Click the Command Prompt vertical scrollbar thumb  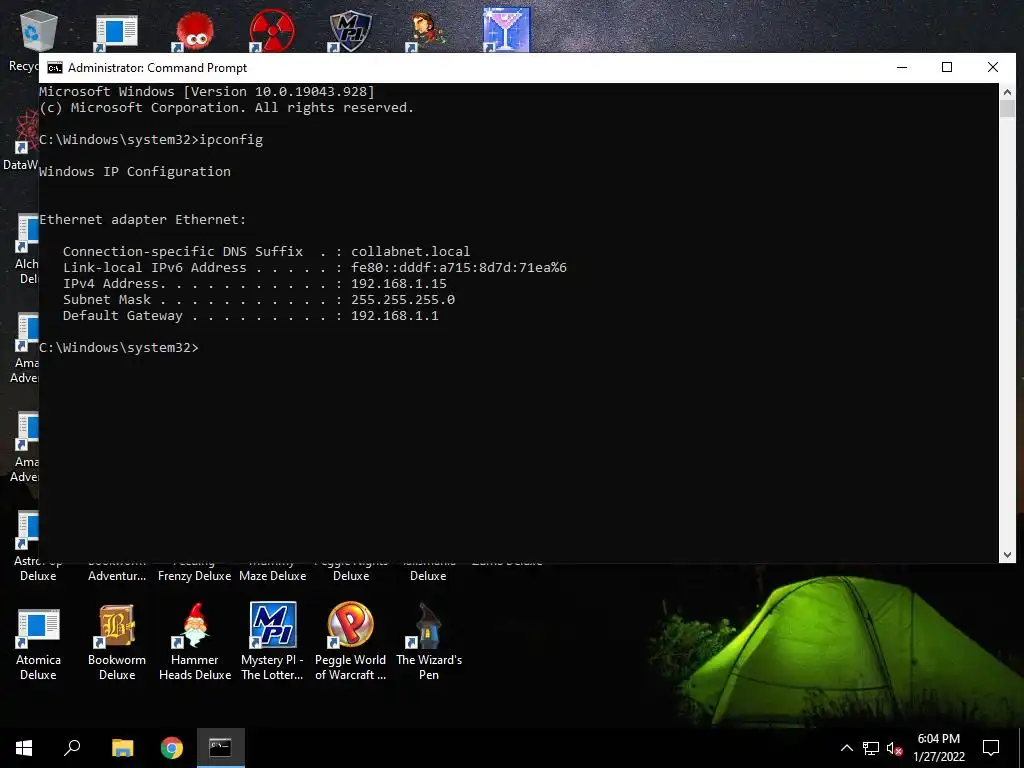(x=1007, y=109)
